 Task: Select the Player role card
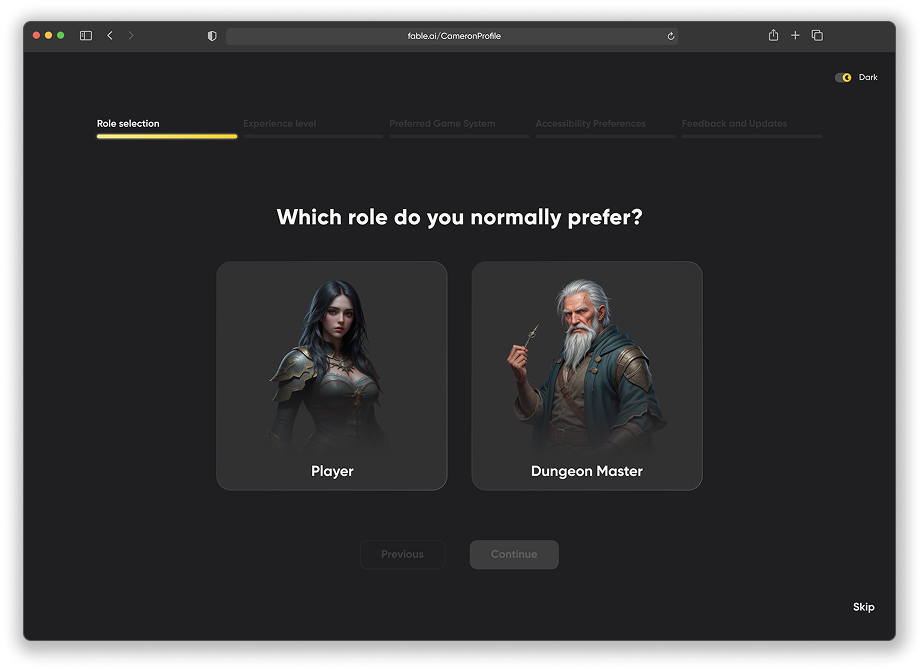(332, 376)
